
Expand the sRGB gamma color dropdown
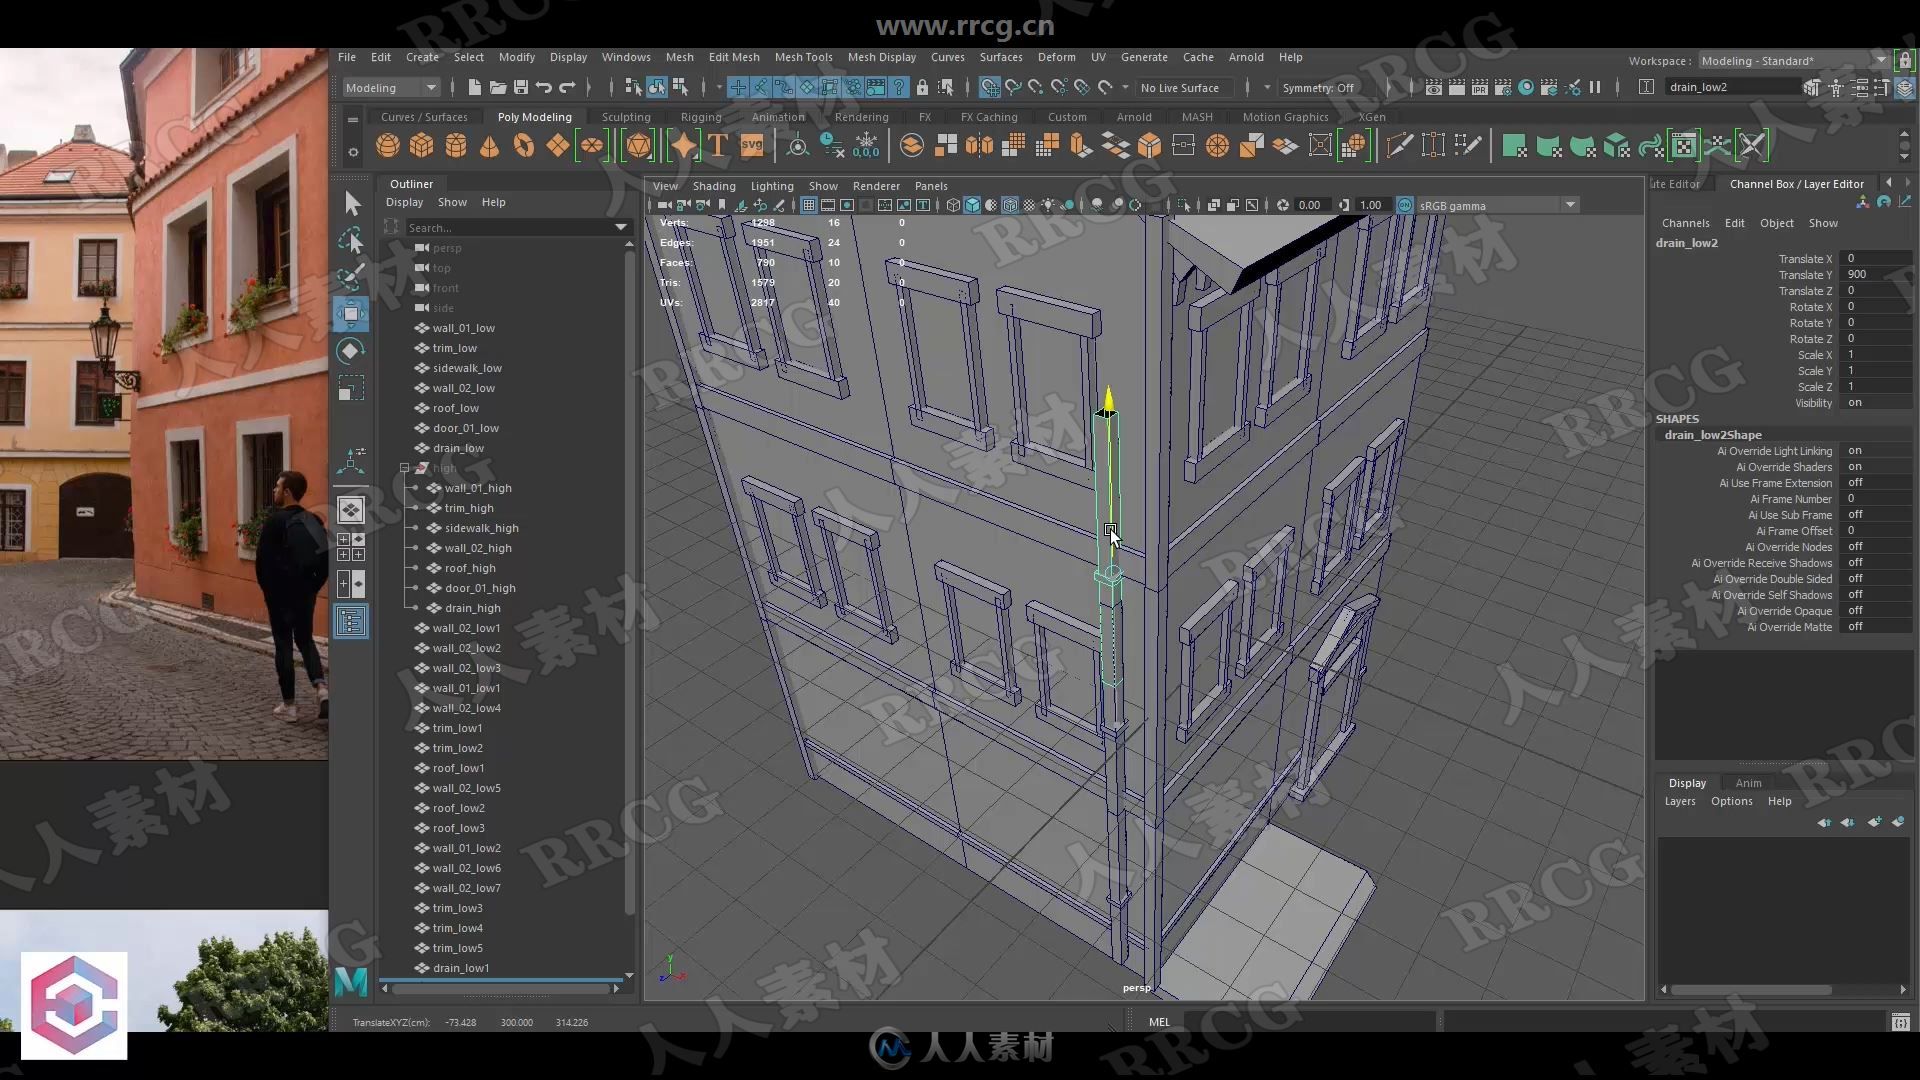click(x=1571, y=204)
